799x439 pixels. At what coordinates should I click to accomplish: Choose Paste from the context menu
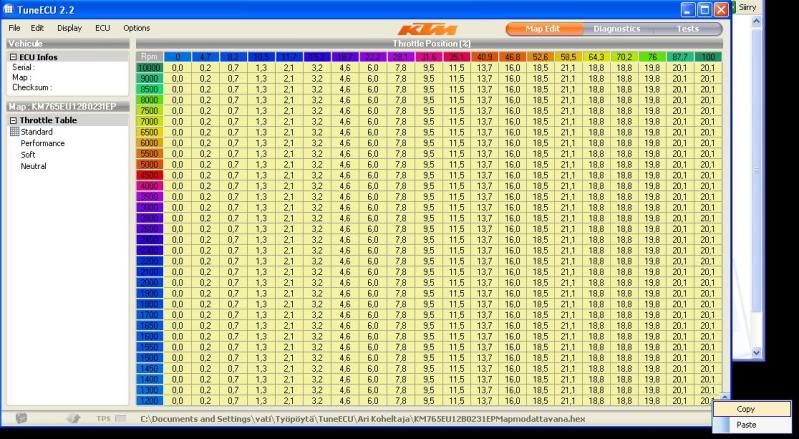click(x=746, y=424)
